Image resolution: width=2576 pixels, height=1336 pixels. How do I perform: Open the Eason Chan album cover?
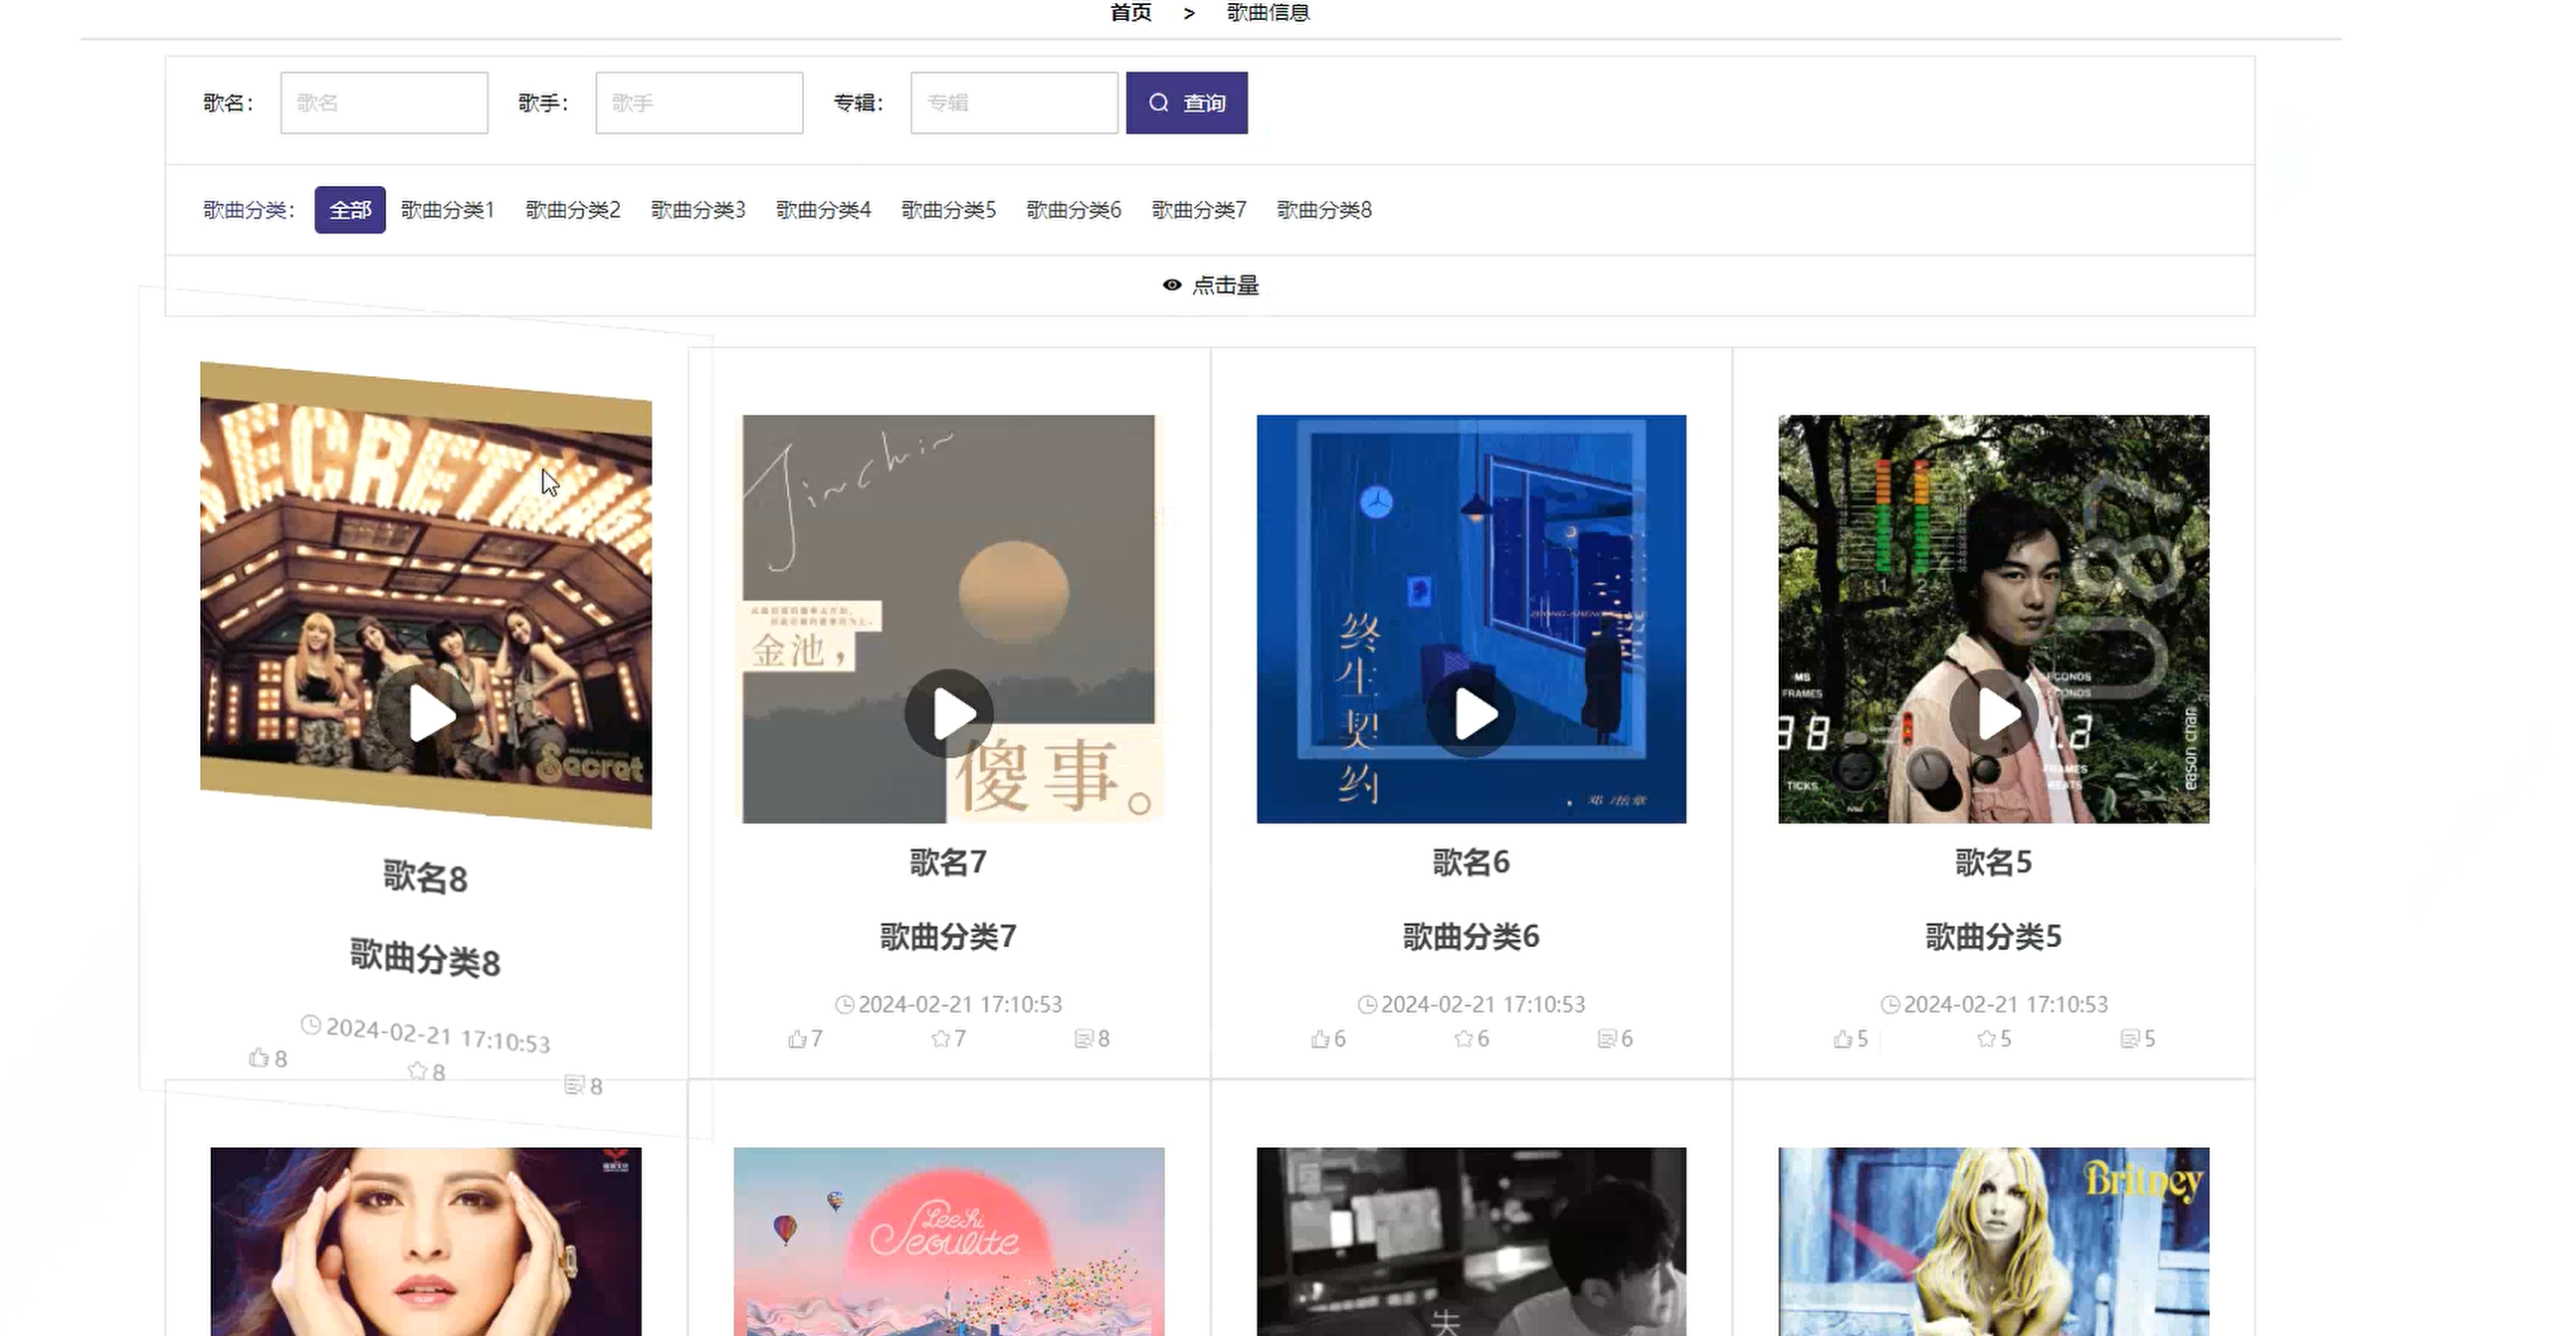tap(1994, 619)
